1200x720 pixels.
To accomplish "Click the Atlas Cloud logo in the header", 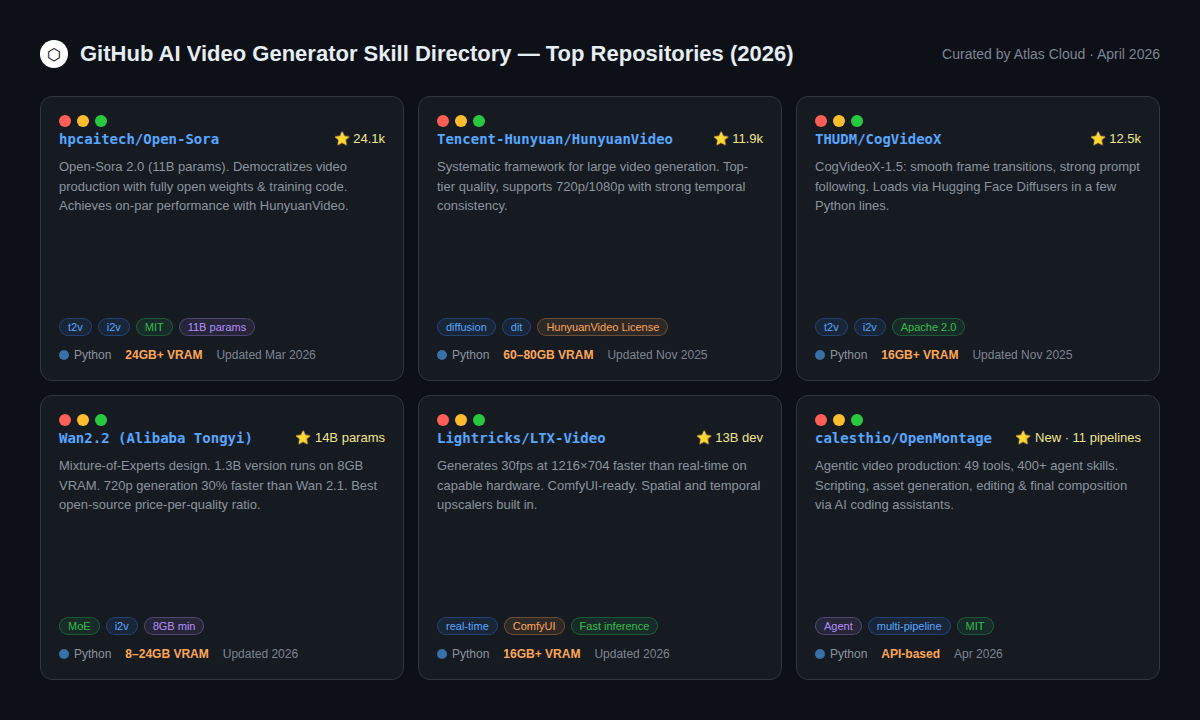I will (x=53, y=54).
